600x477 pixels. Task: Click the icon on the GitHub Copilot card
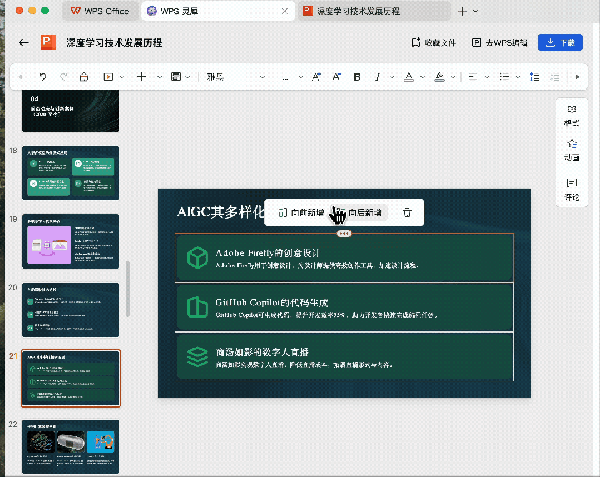coord(197,307)
